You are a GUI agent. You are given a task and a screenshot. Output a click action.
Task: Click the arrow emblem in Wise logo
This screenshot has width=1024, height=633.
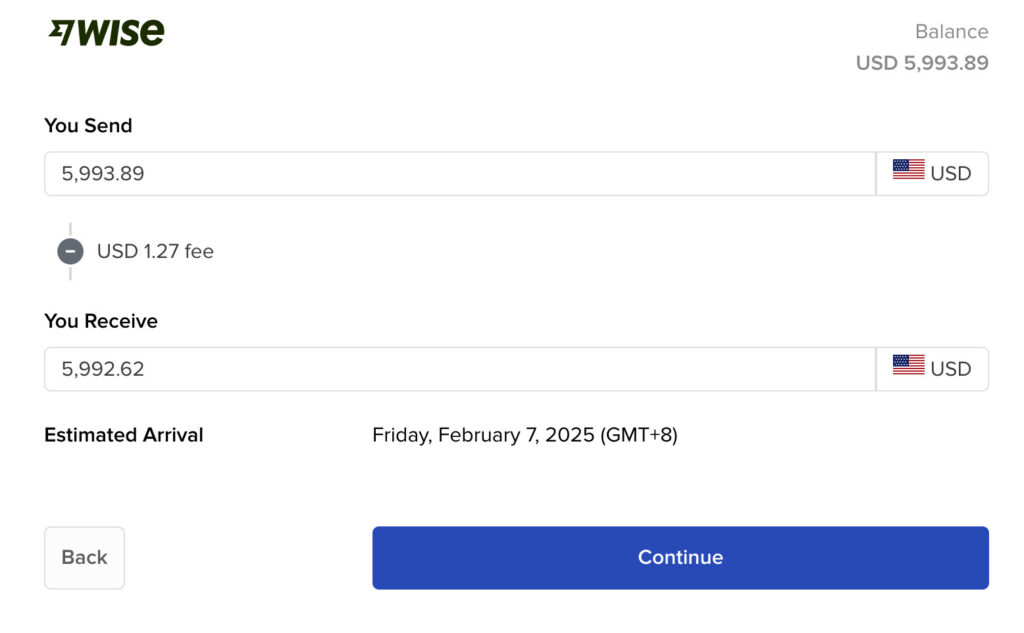(62, 33)
